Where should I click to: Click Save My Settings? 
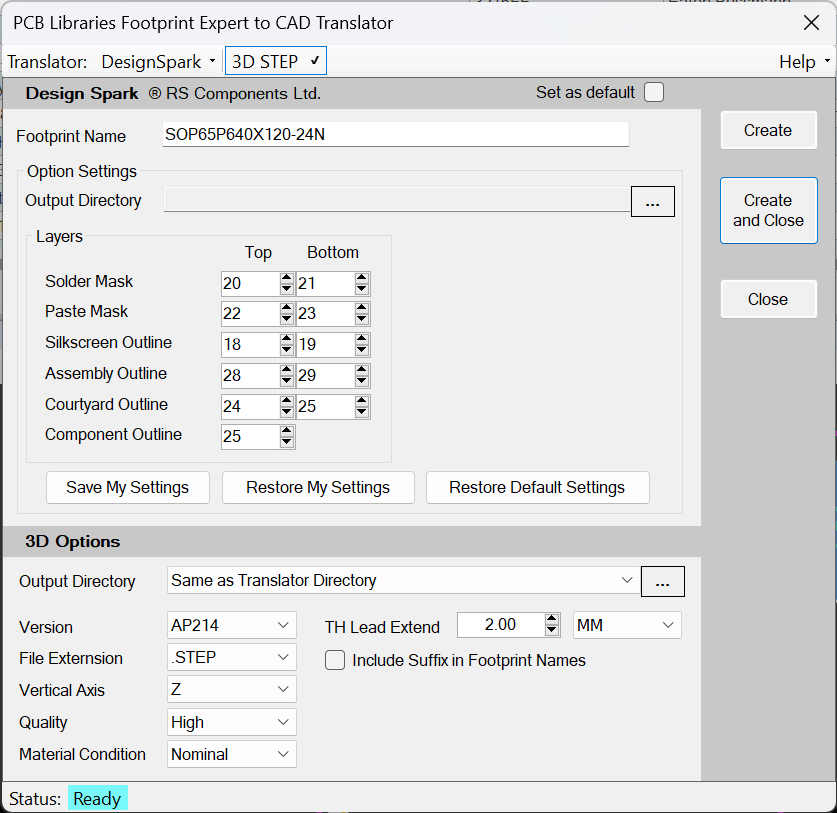(128, 487)
